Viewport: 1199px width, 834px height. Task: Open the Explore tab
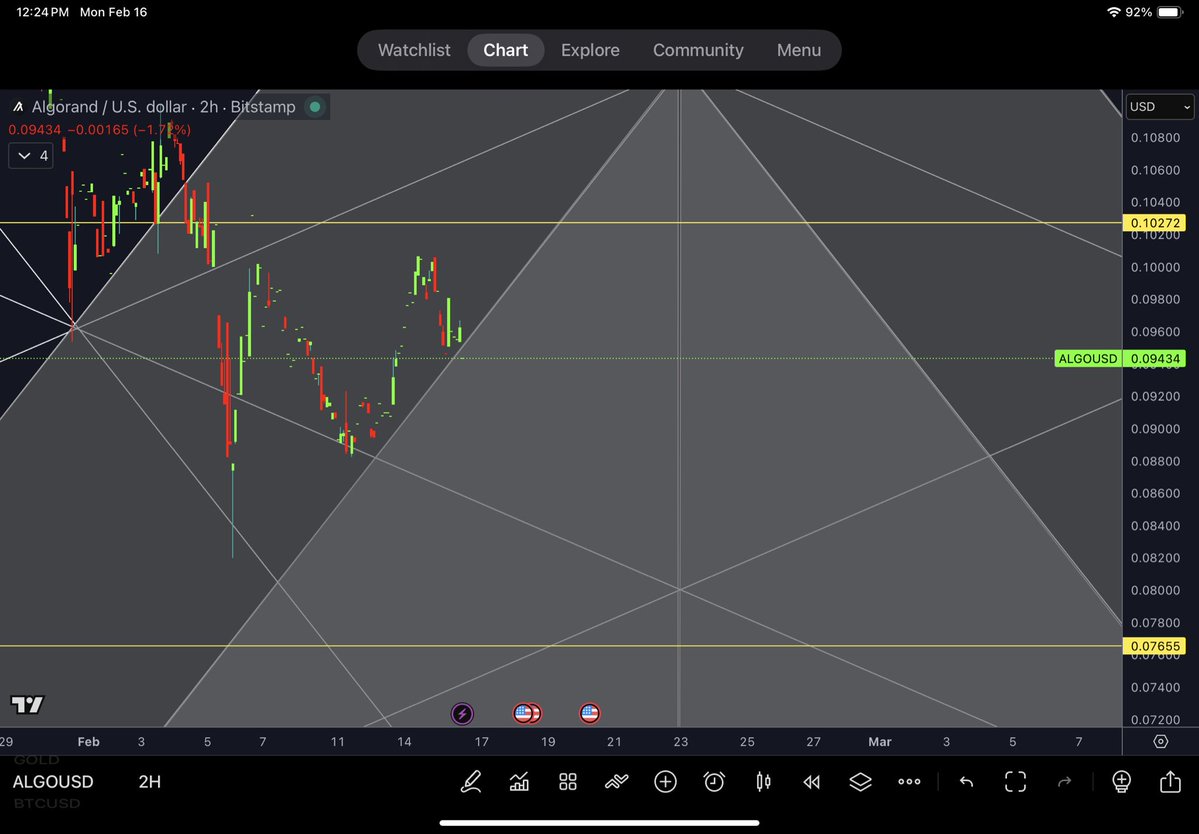click(590, 50)
